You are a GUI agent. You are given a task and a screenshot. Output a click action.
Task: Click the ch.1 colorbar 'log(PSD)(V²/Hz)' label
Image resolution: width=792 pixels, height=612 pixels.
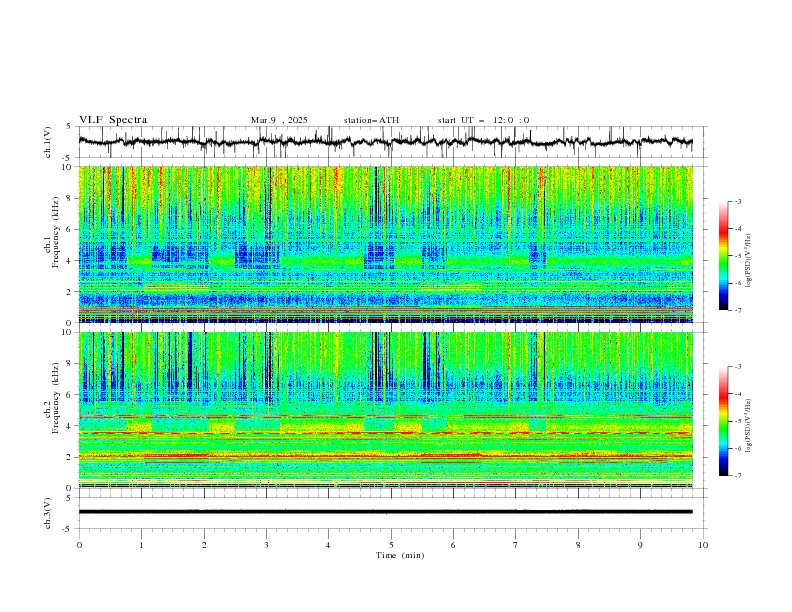[x=749, y=261]
